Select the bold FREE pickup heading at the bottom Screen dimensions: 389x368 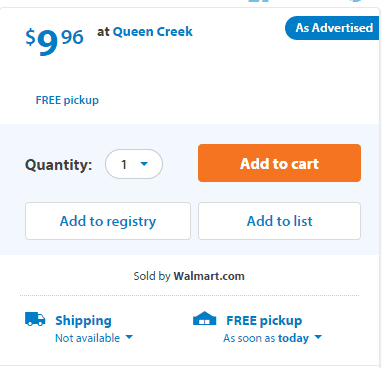(264, 320)
